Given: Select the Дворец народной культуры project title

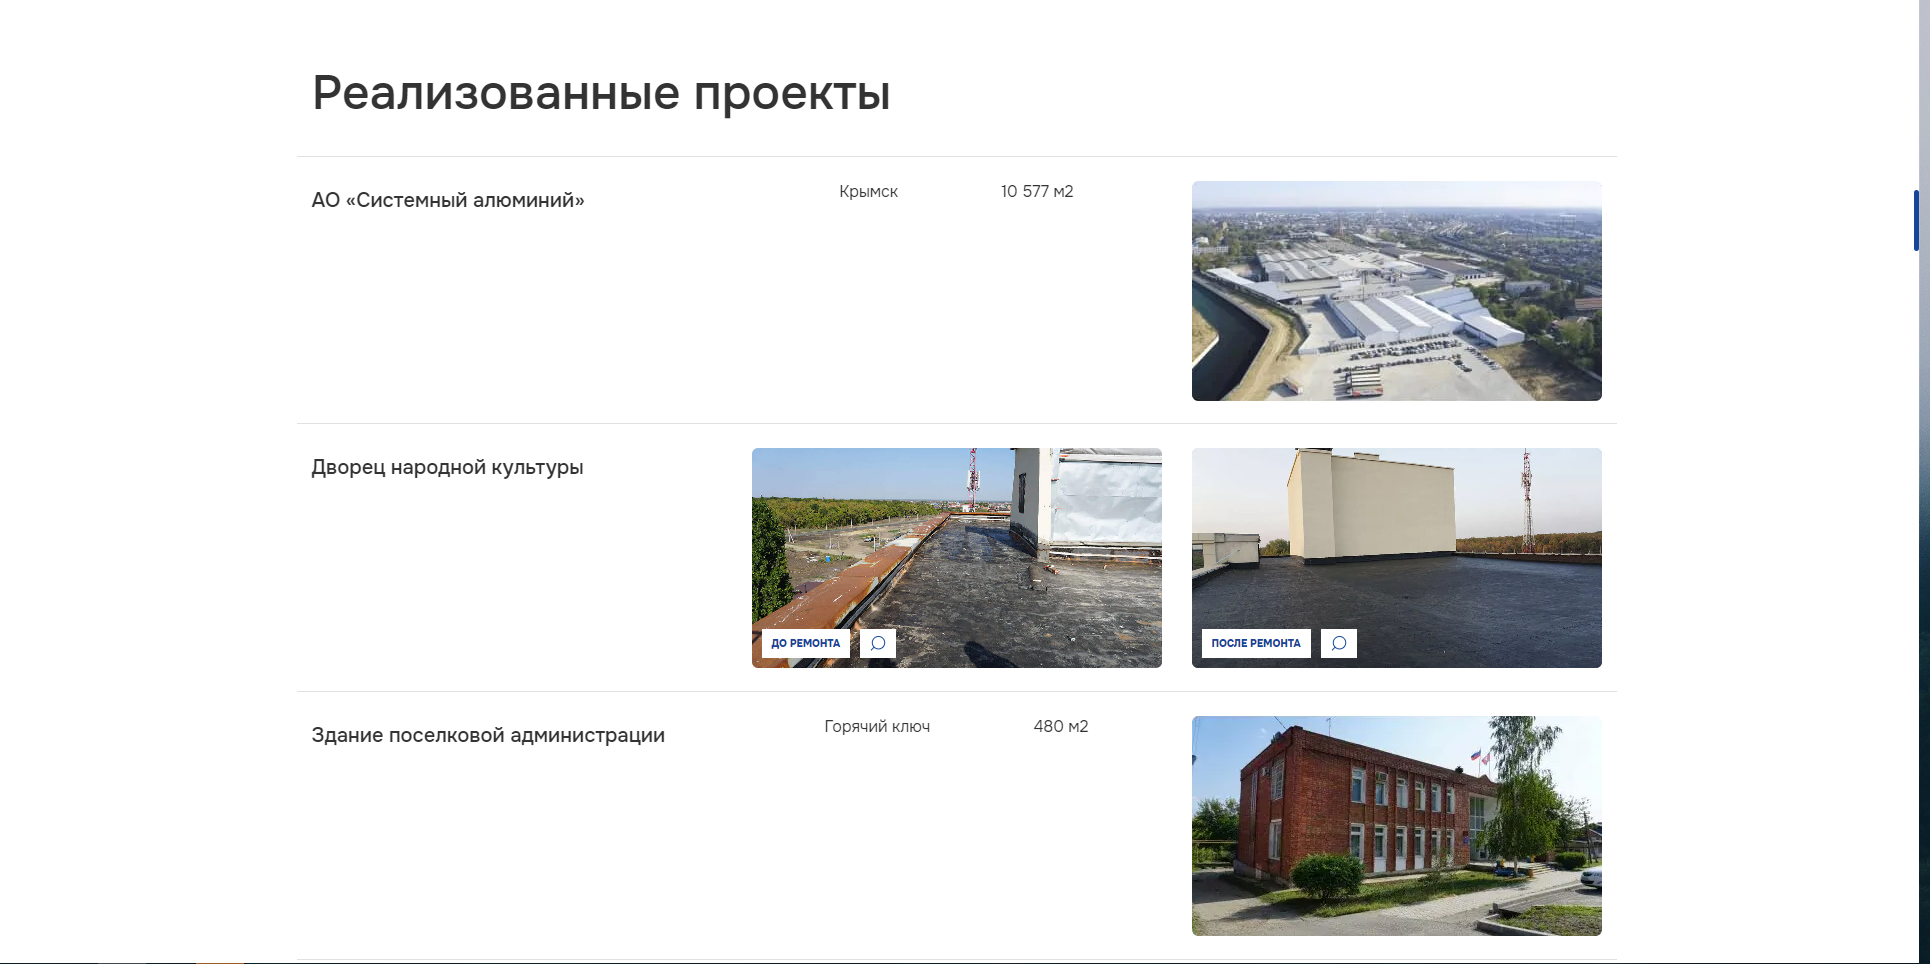Looking at the screenshot, I should 447,467.
